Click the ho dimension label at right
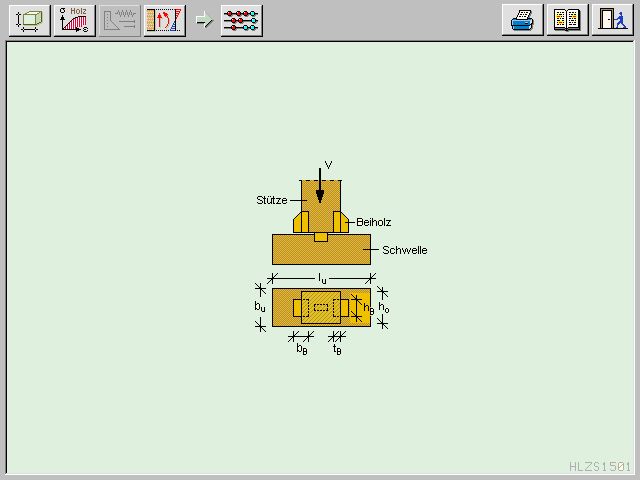This screenshot has width=640, height=480. tap(385, 307)
